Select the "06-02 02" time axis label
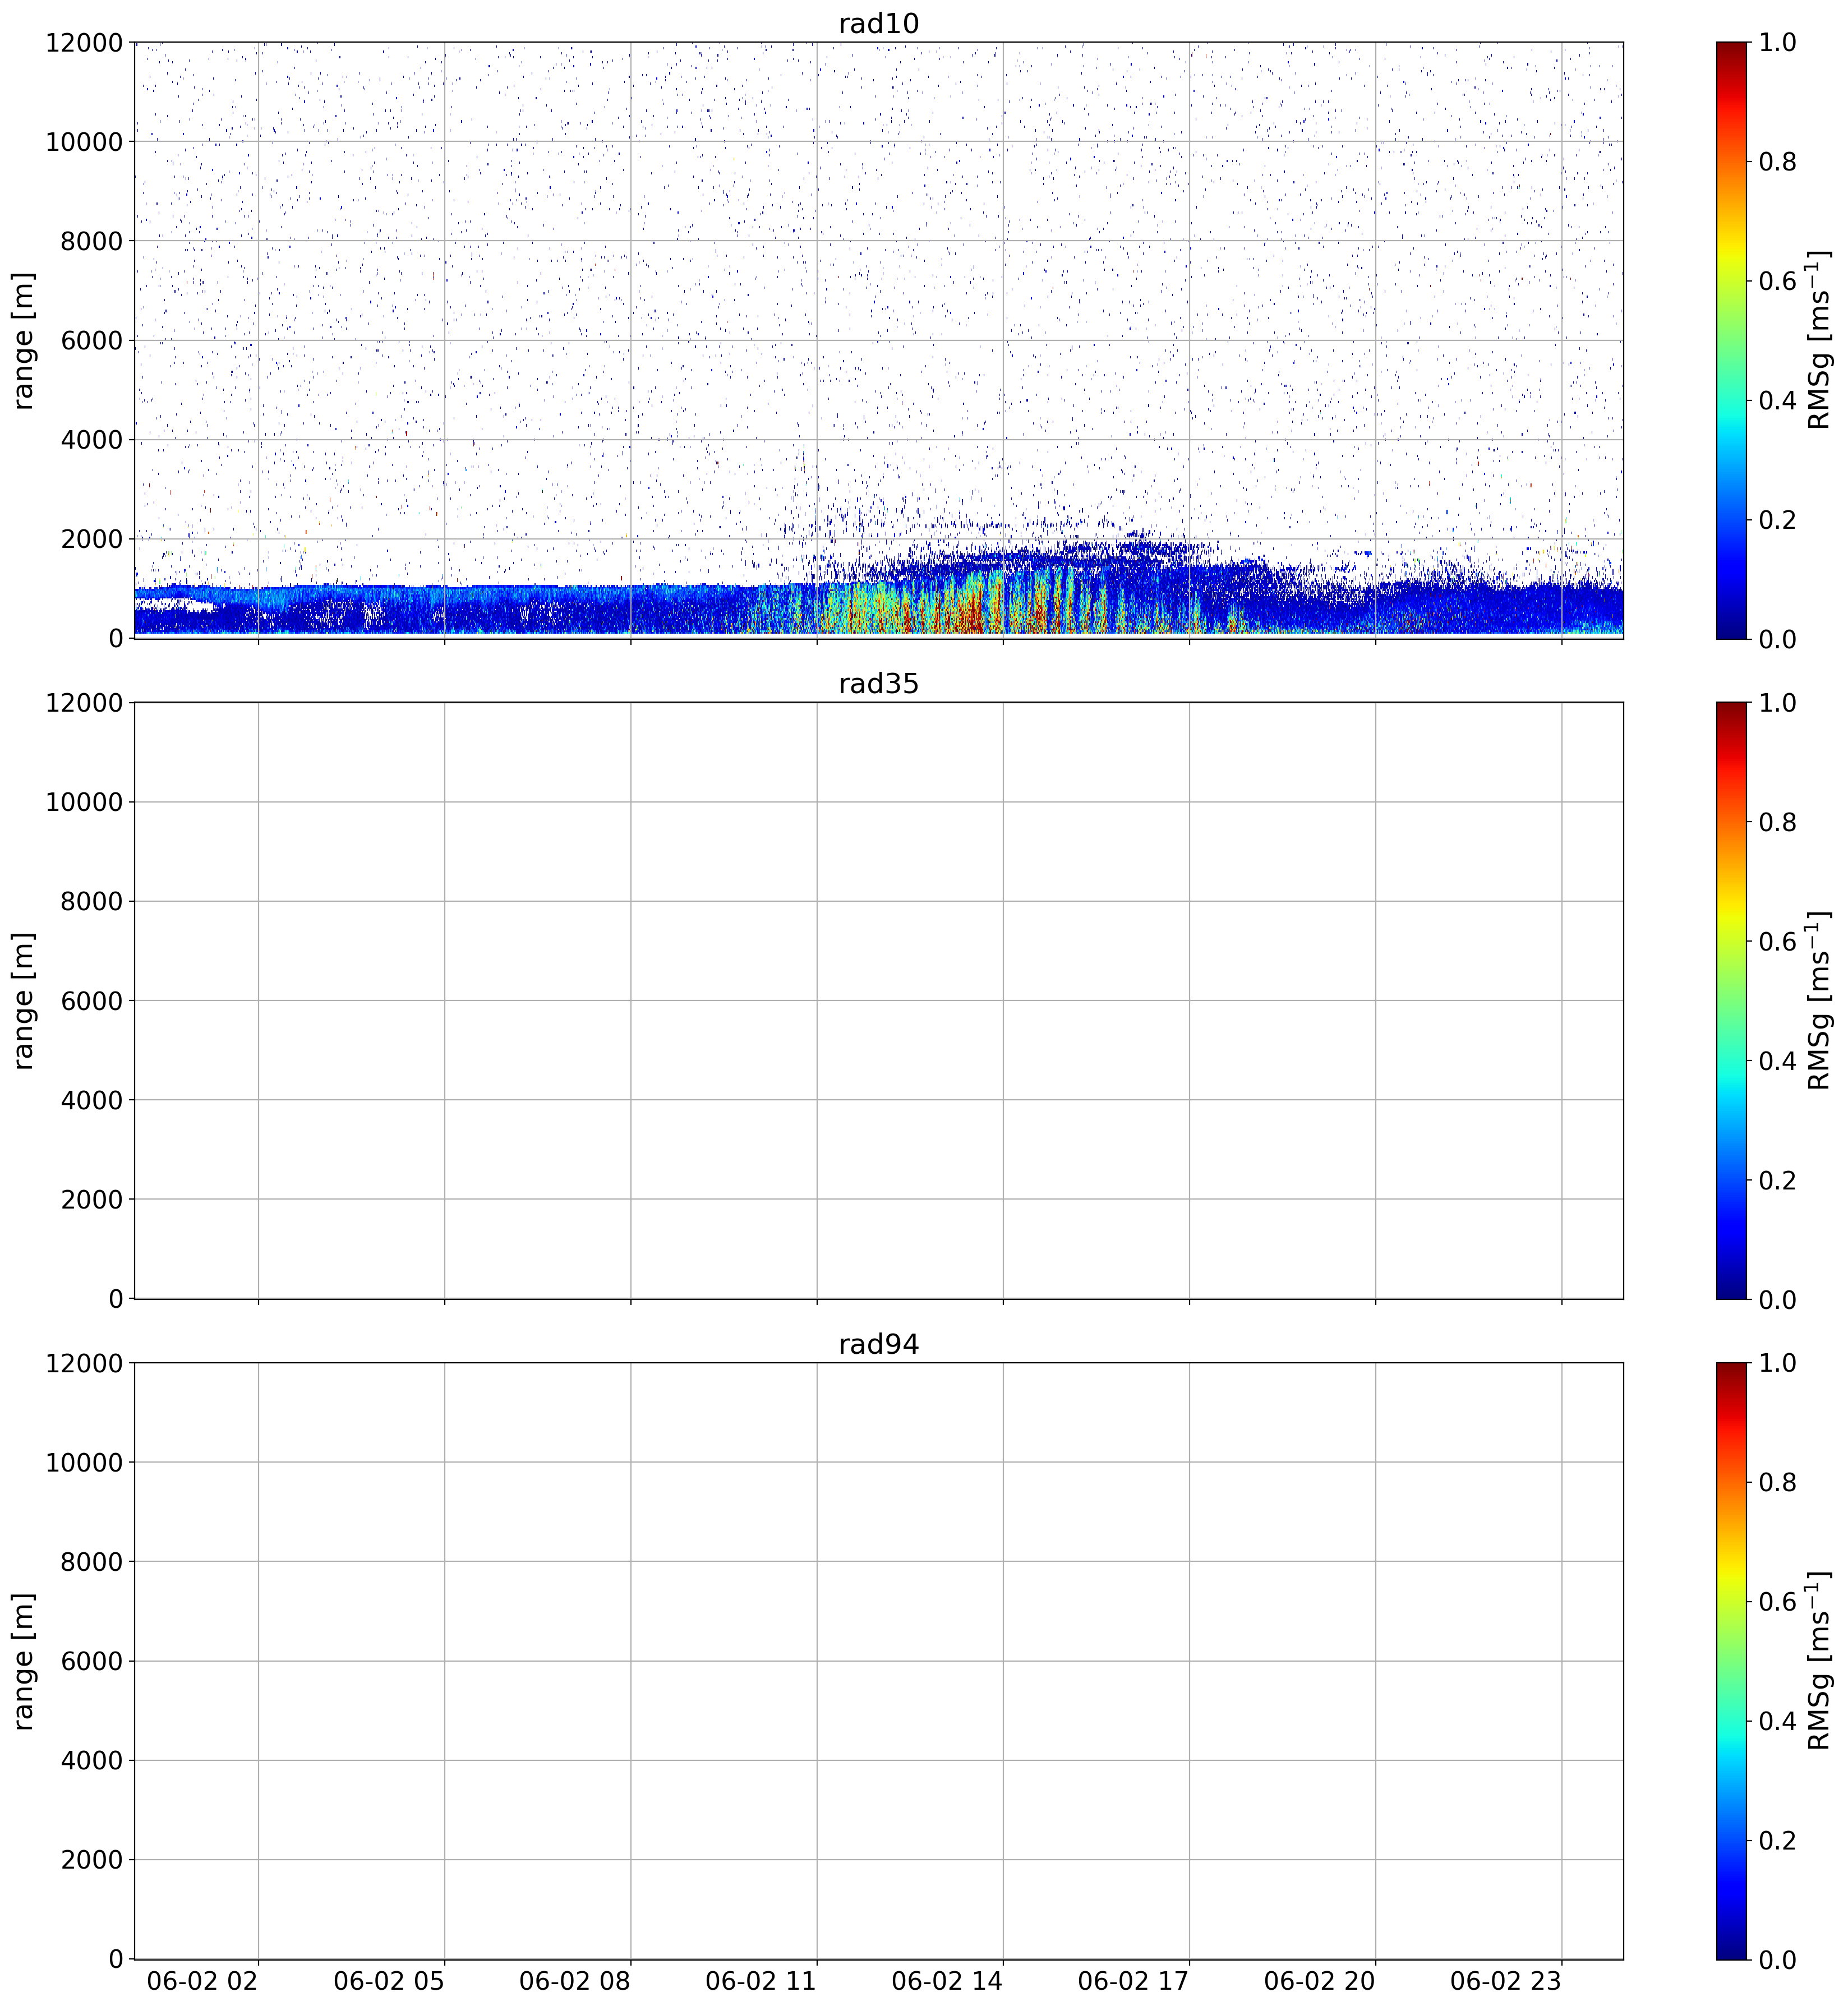 click(202, 1981)
